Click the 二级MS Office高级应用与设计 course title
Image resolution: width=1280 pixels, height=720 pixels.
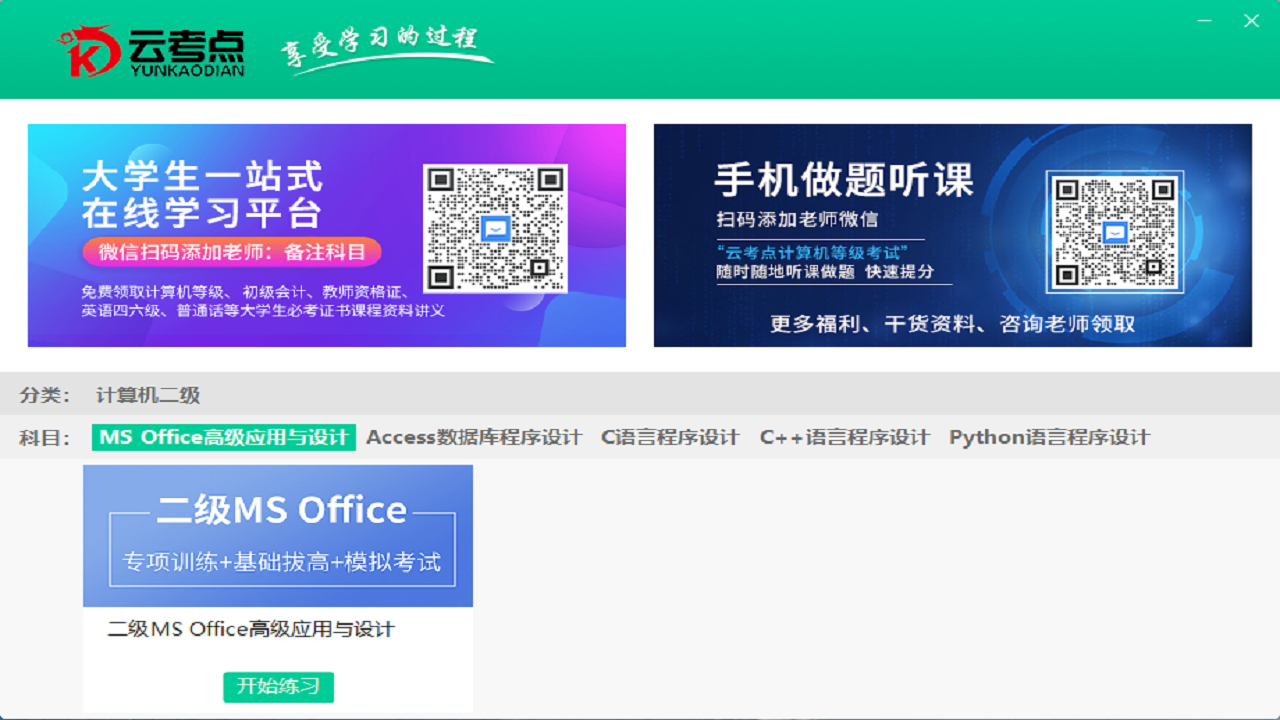click(x=251, y=628)
